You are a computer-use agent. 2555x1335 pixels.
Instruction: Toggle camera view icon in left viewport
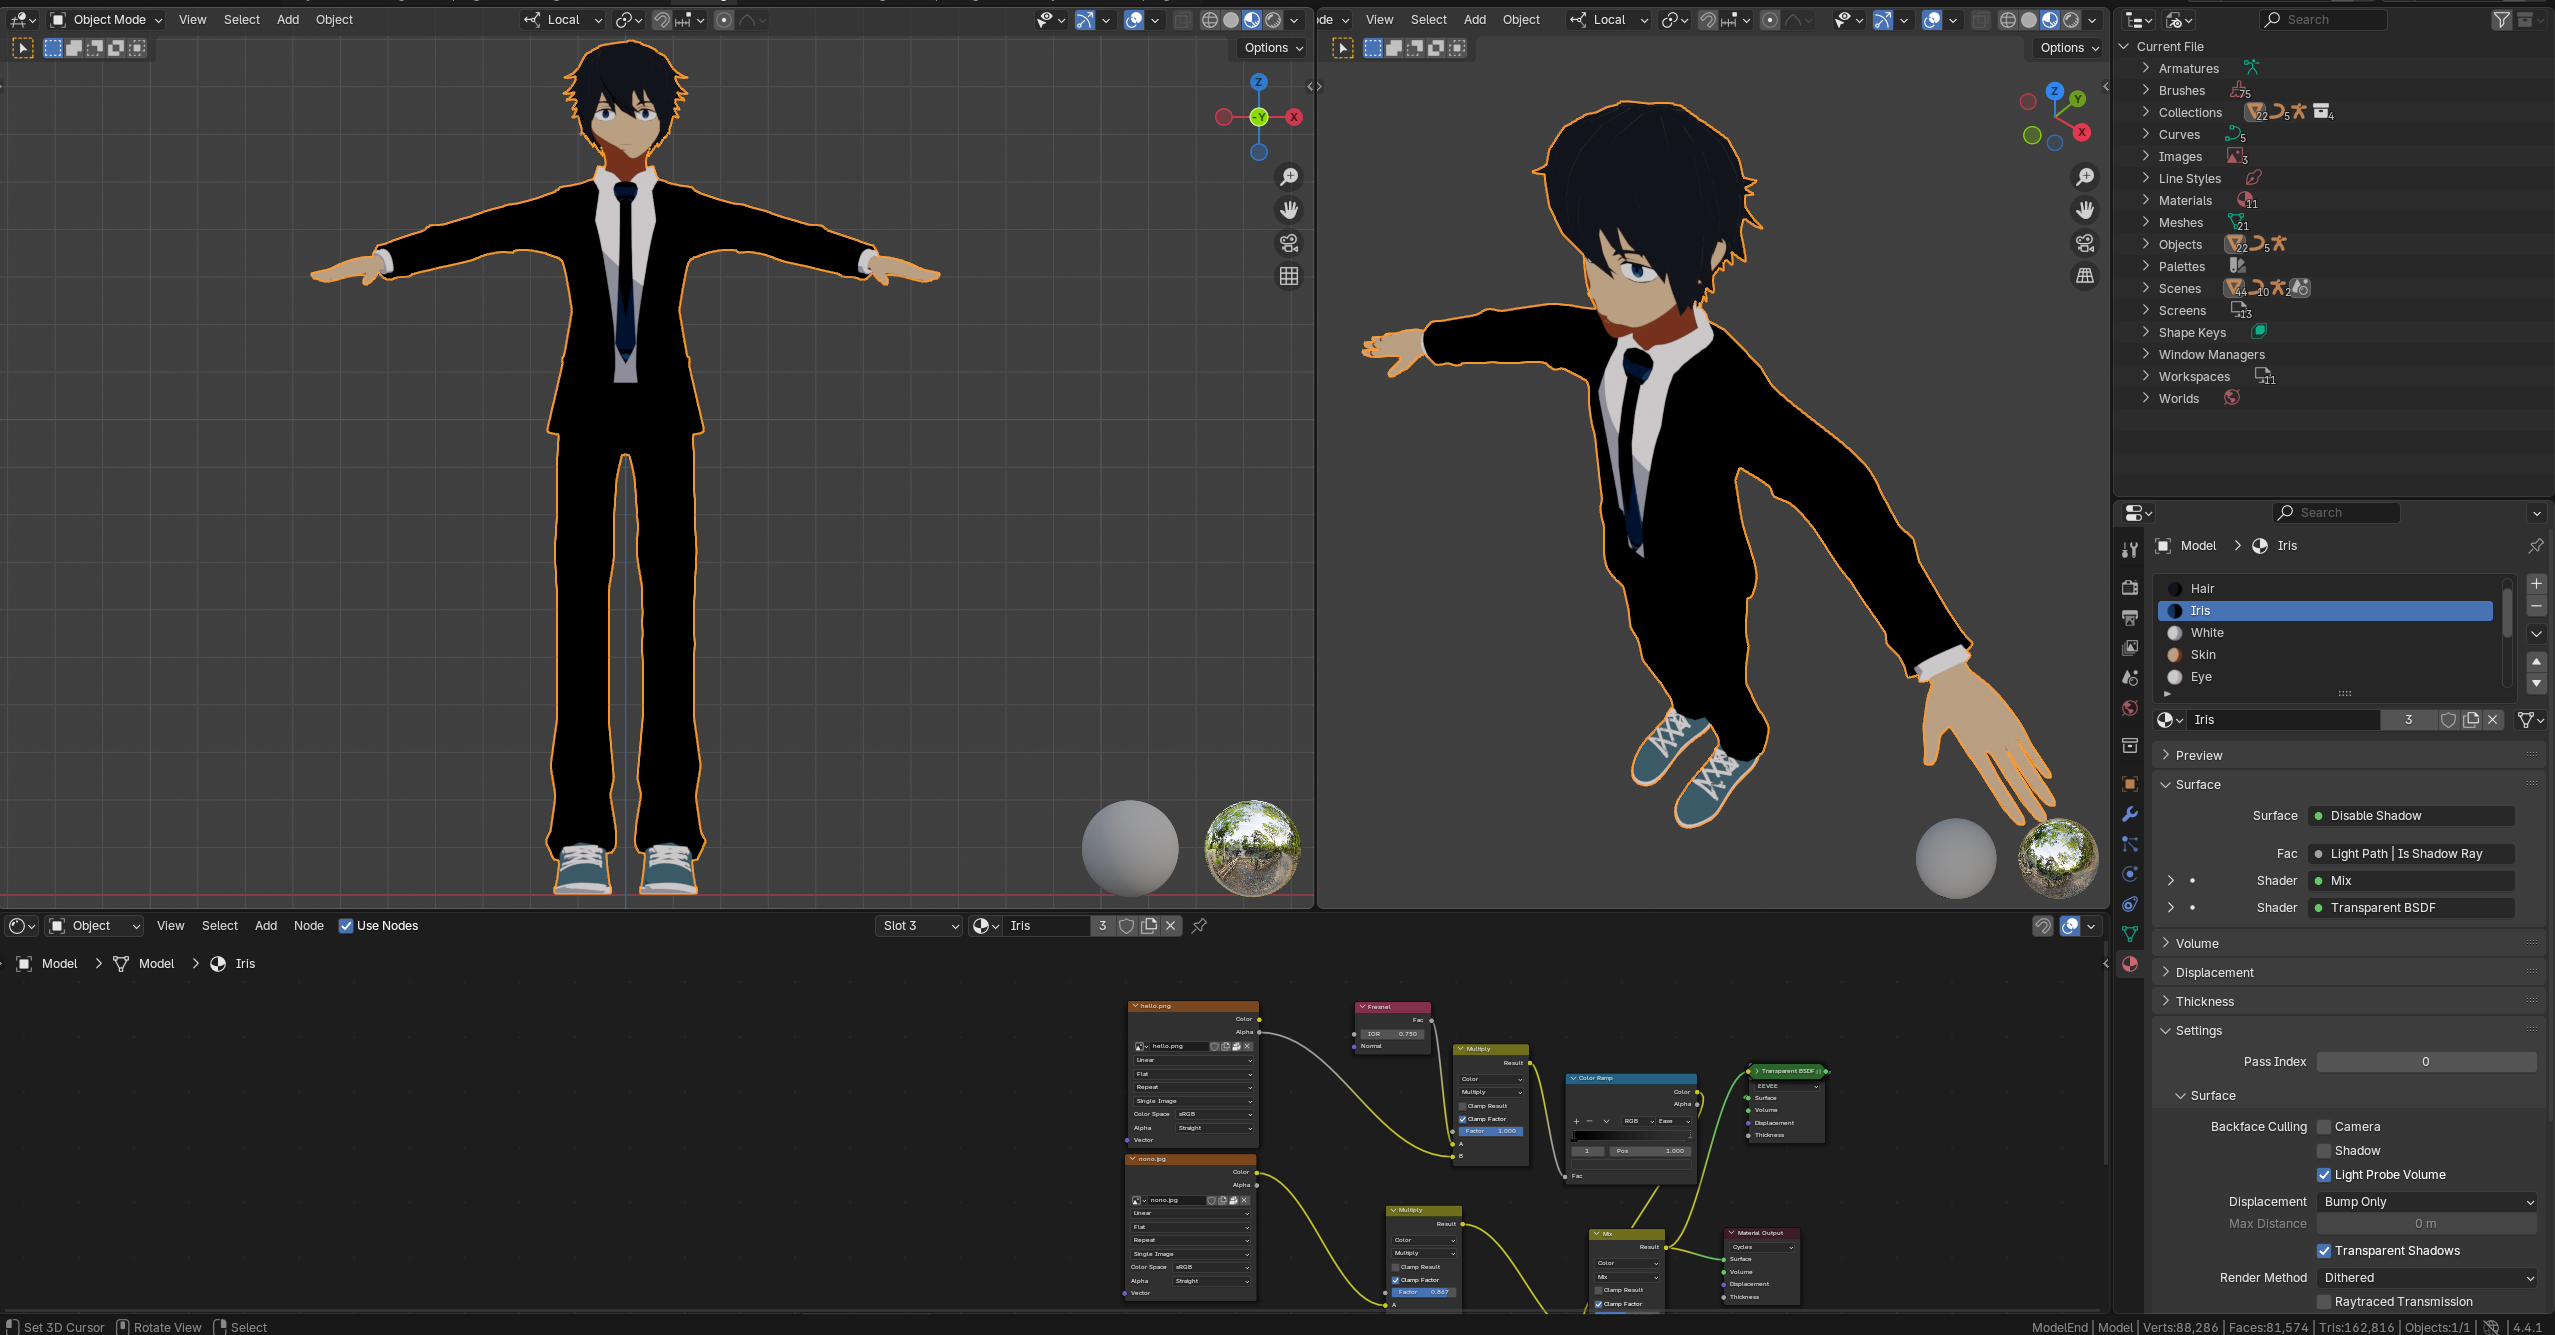point(1289,243)
